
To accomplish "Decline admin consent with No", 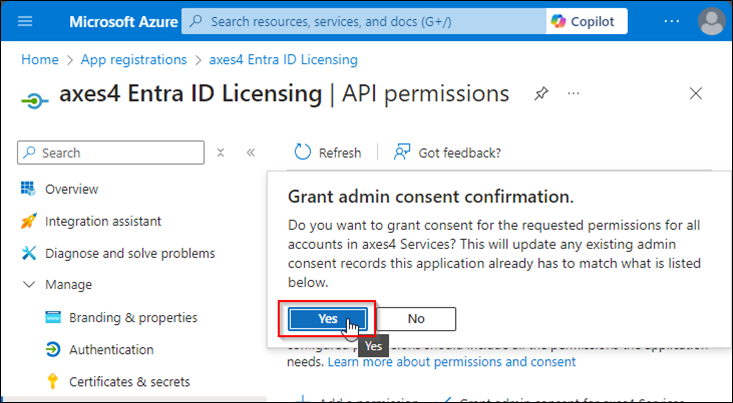I will click(x=416, y=319).
